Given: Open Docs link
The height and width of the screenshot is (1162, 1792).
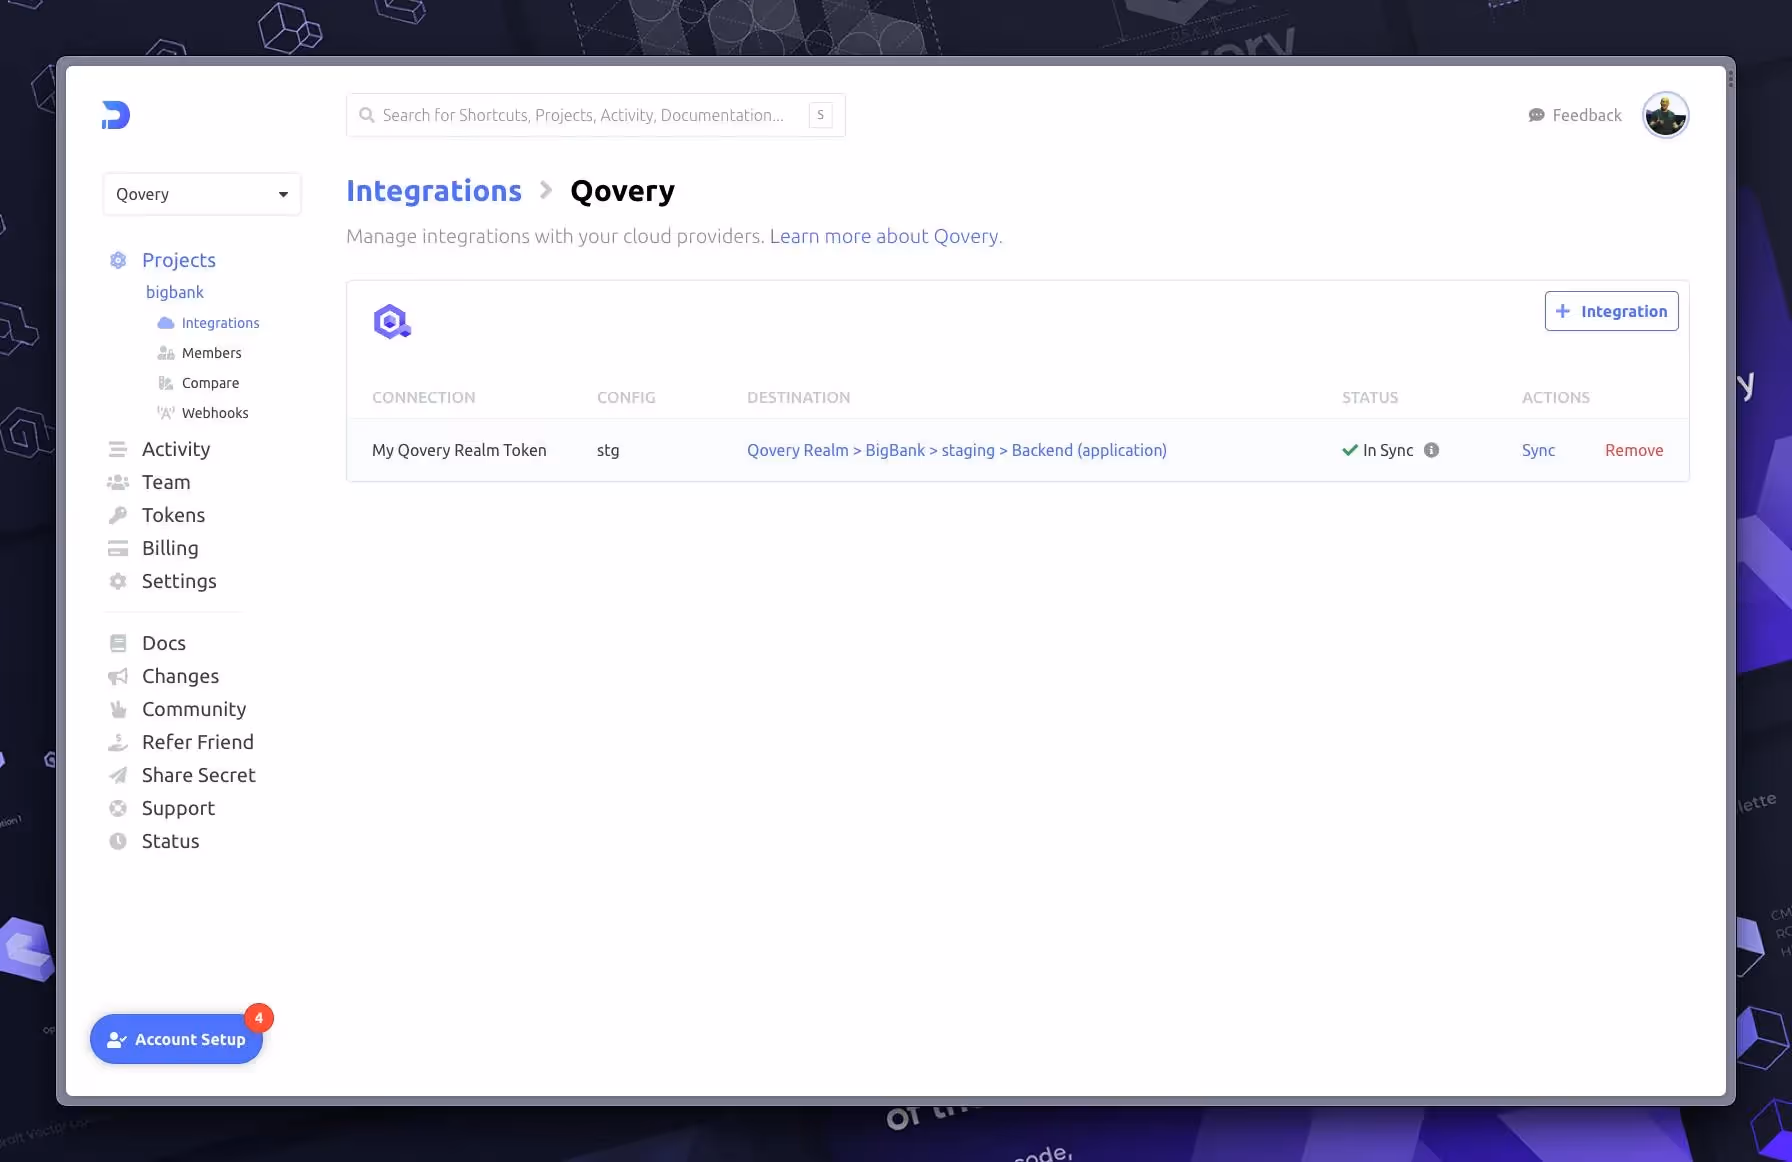Looking at the screenshot, I should [x=164, y=643].
